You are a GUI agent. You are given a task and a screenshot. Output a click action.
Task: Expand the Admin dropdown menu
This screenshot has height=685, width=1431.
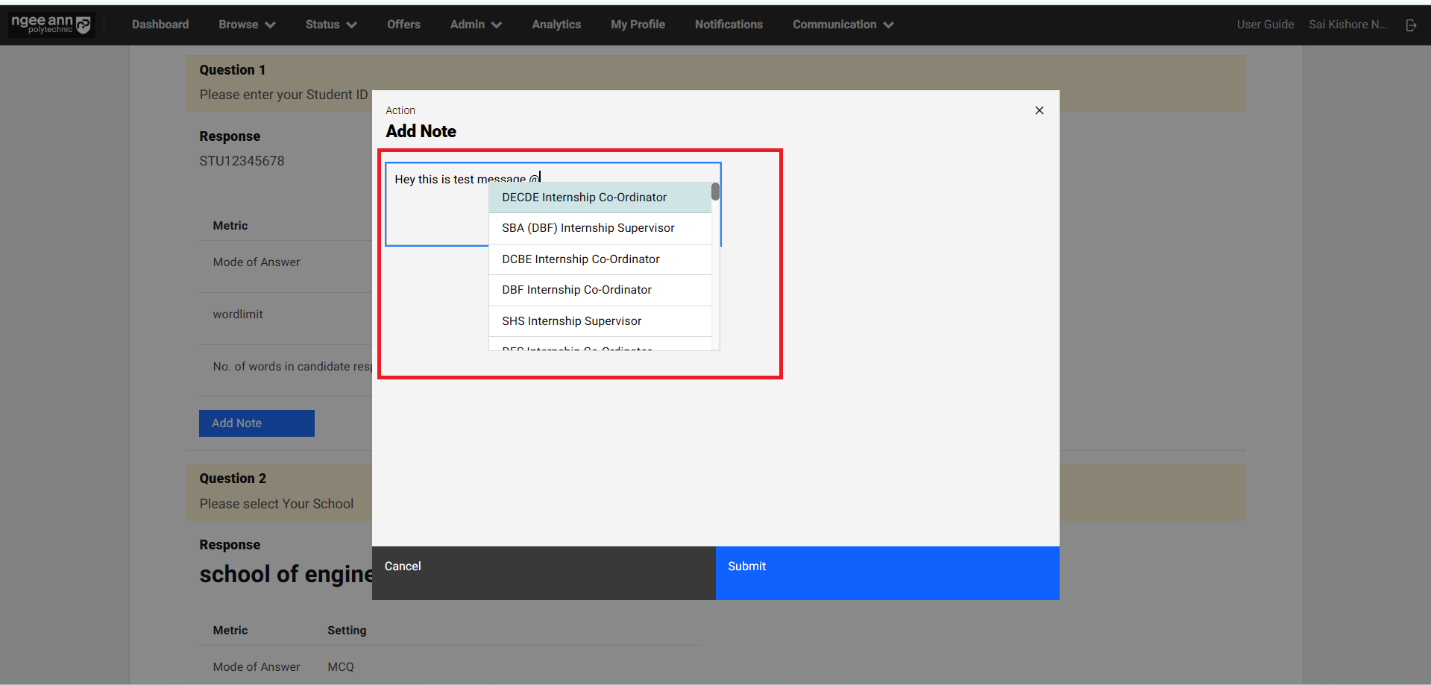coord(475,25)
